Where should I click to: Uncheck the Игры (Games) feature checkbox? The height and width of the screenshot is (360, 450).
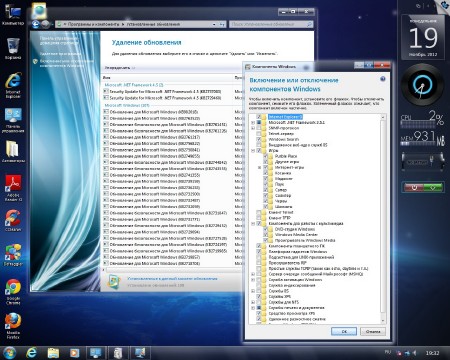click(x=259, y=150)
